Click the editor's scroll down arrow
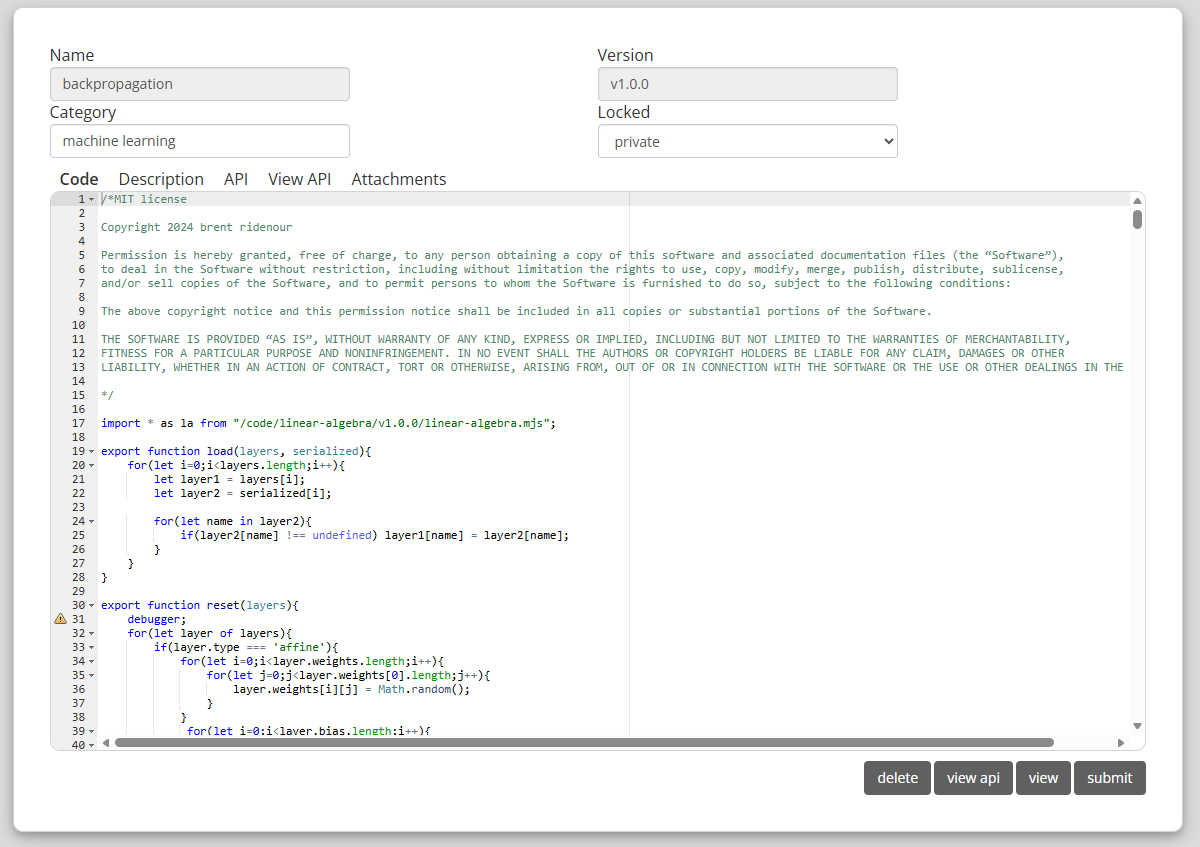Image resolution: width=1200 pixels, height=847 pixels. tap(1137, 726)
